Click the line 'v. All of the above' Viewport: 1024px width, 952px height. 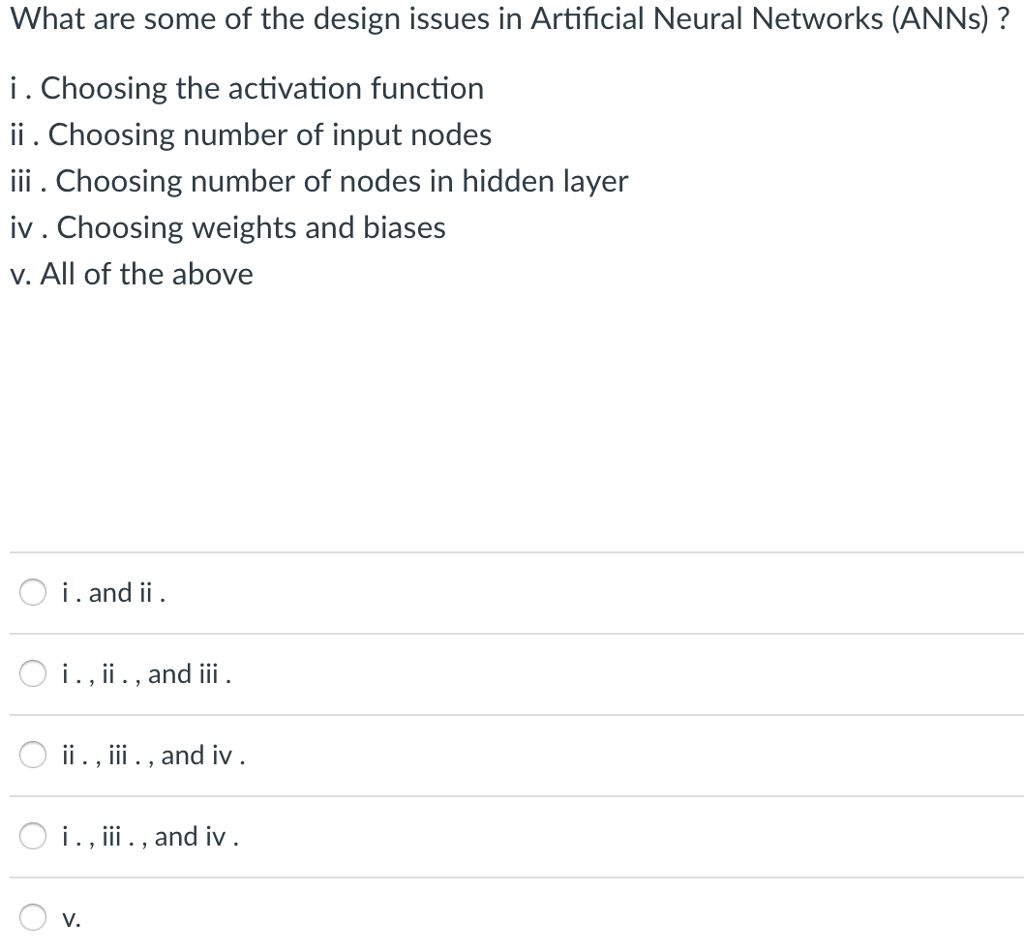pos(131,273)
